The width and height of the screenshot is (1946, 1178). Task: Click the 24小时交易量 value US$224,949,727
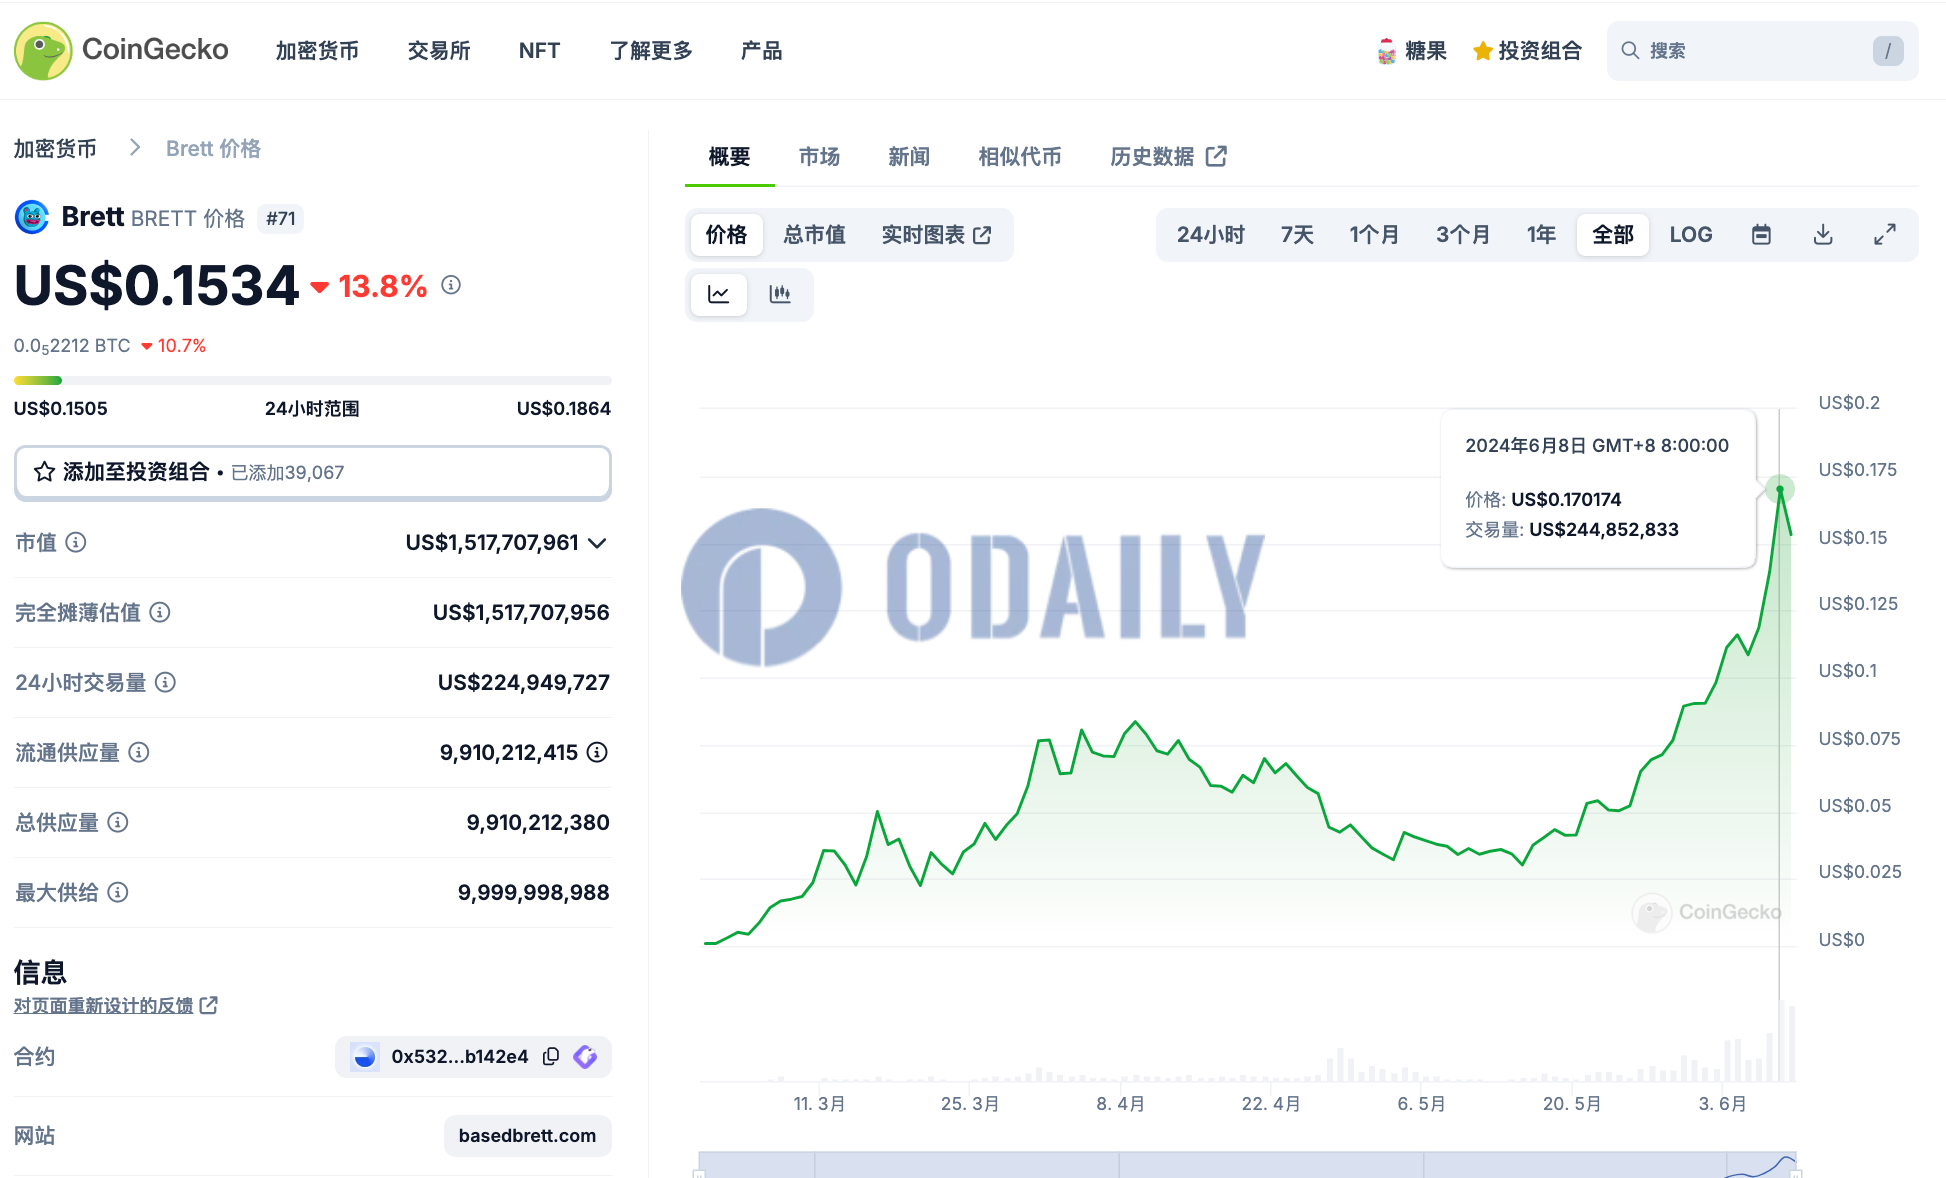click(524, 682)
